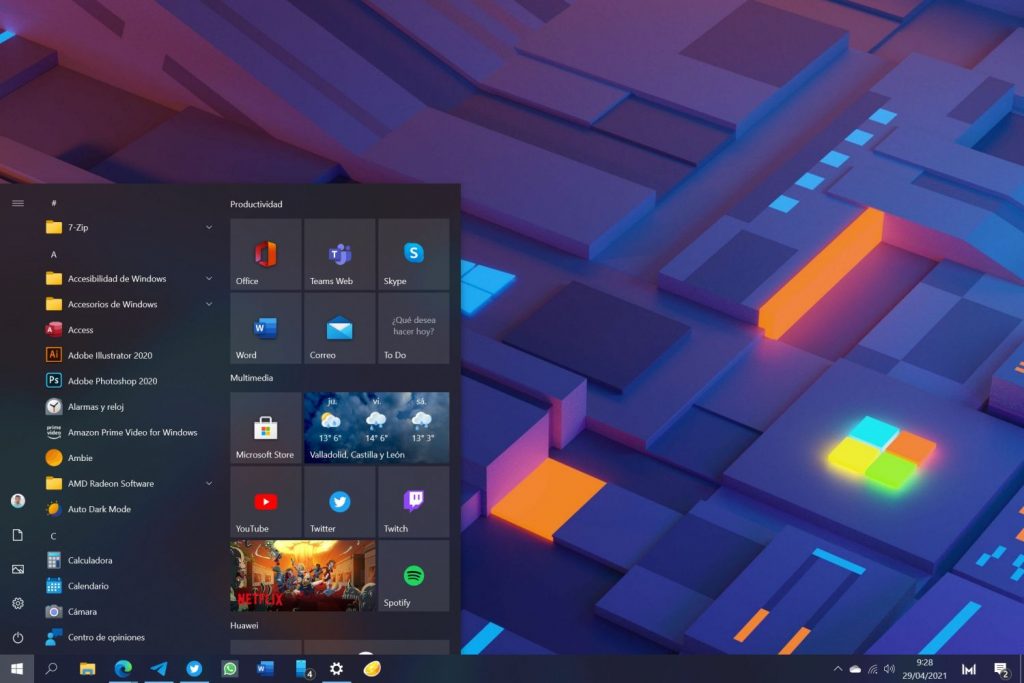Screen dimensions: 1024x683
Task: Open the Spotify tile
Action: (x=413, y=576)
